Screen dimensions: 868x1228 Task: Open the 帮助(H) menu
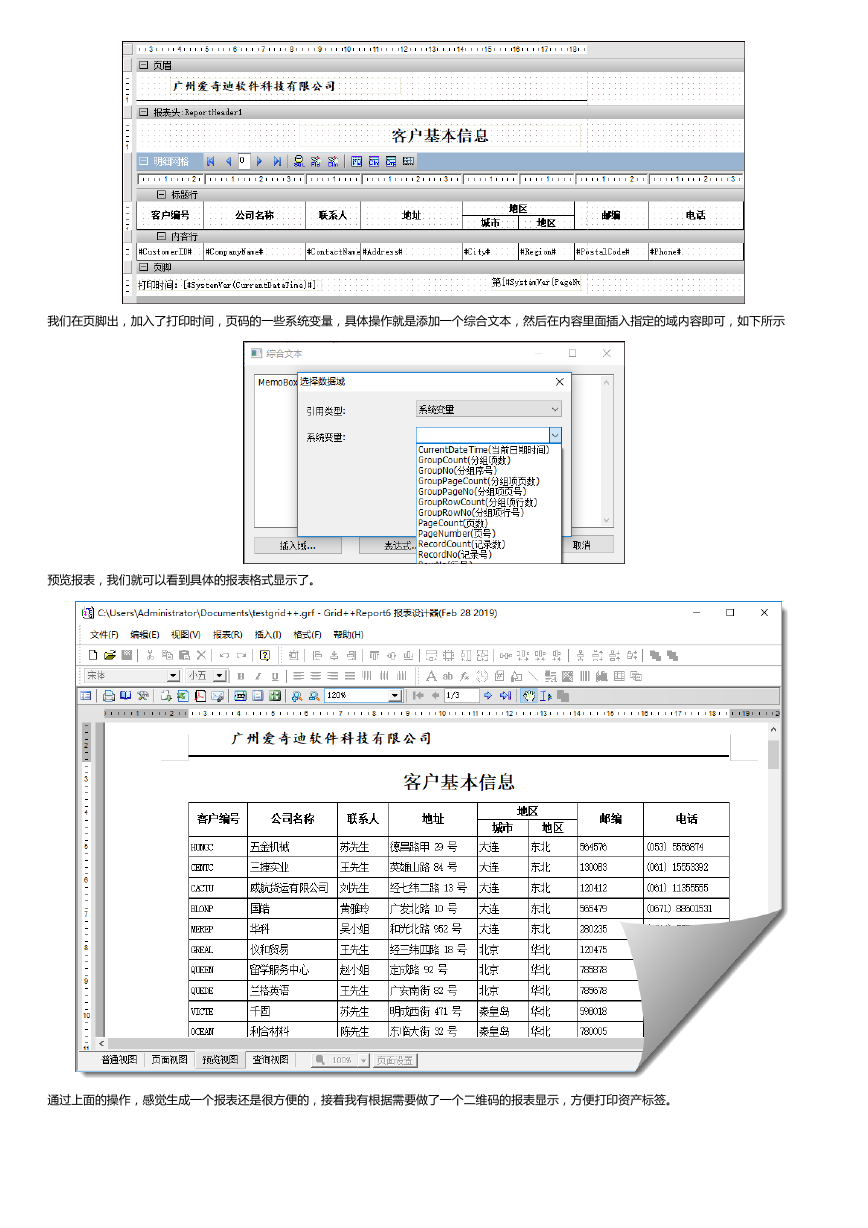click(348, 635)
